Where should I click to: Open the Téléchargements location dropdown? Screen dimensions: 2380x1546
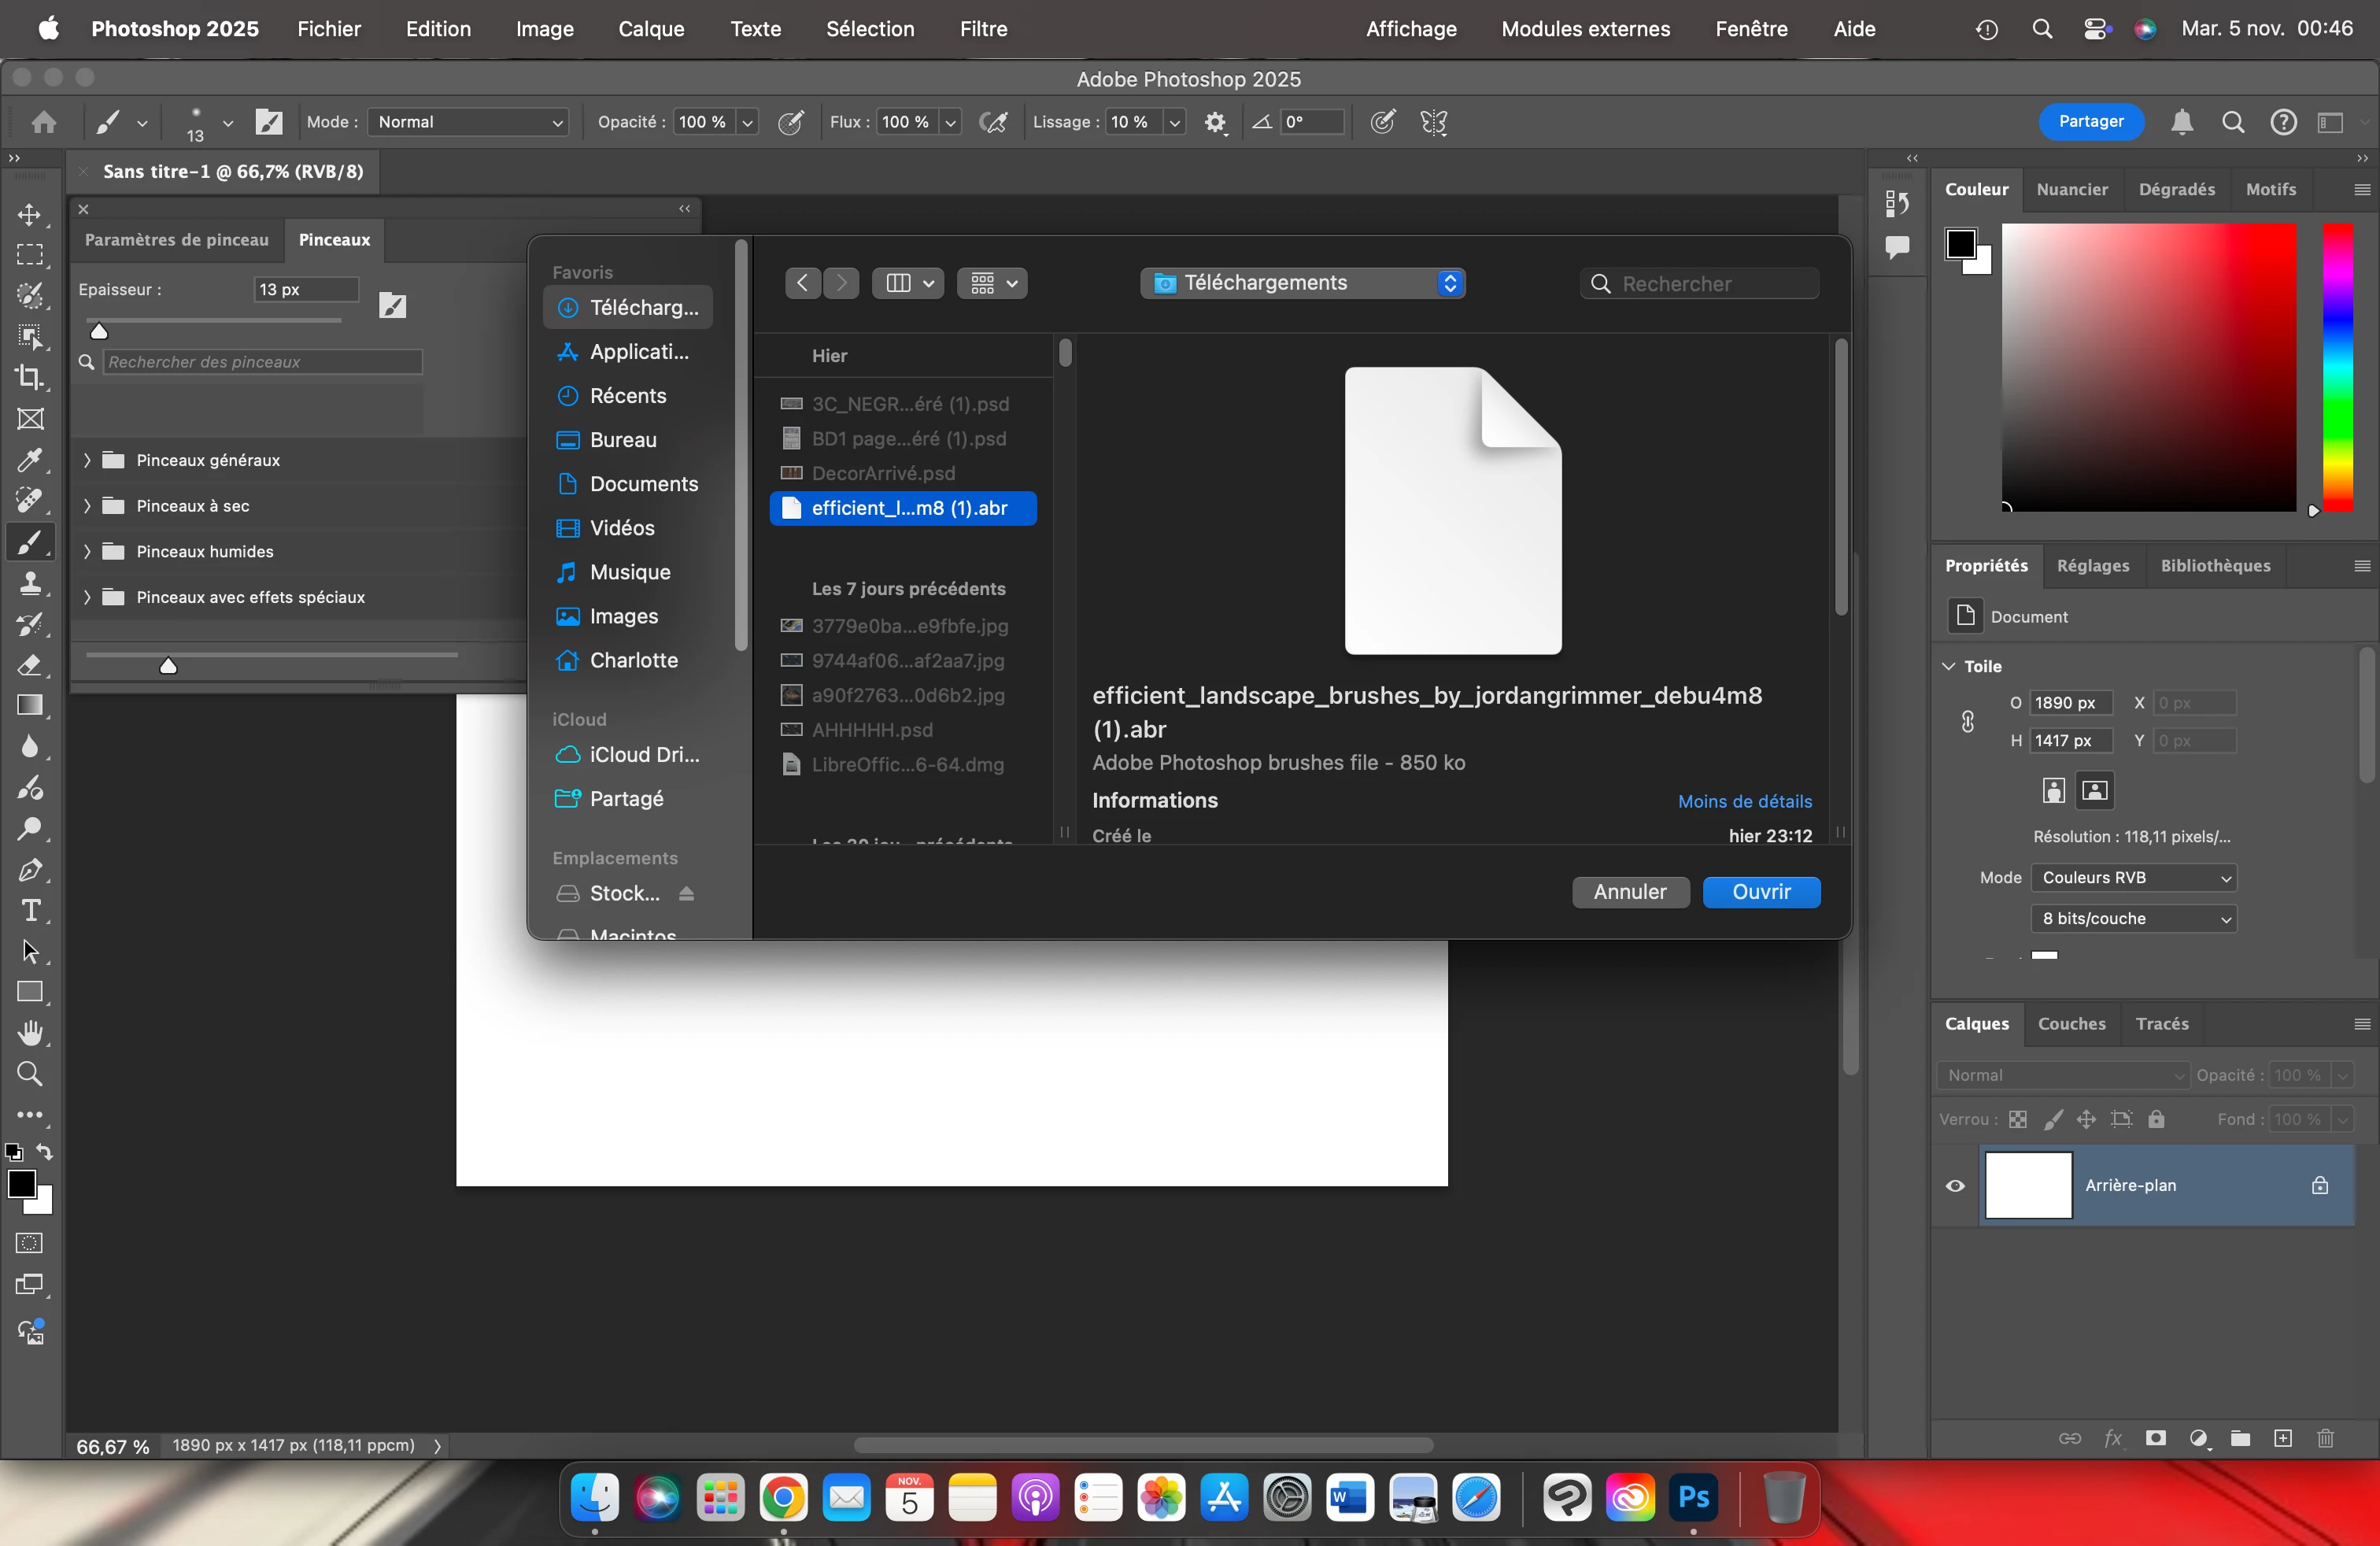1302,283
